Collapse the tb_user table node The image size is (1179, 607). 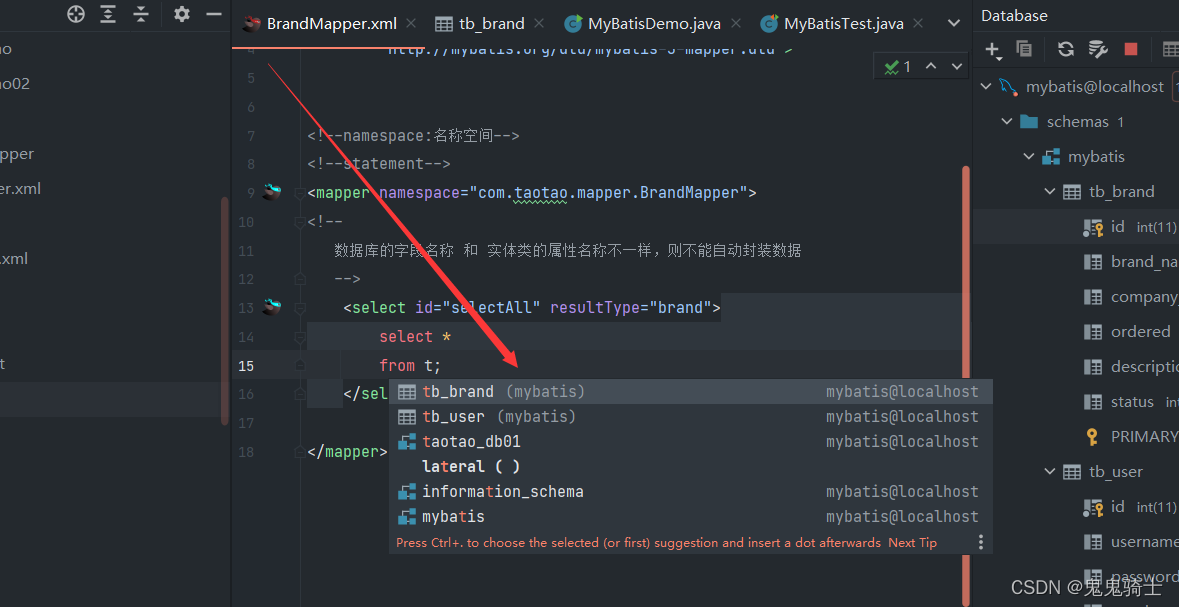point(1050,472)
